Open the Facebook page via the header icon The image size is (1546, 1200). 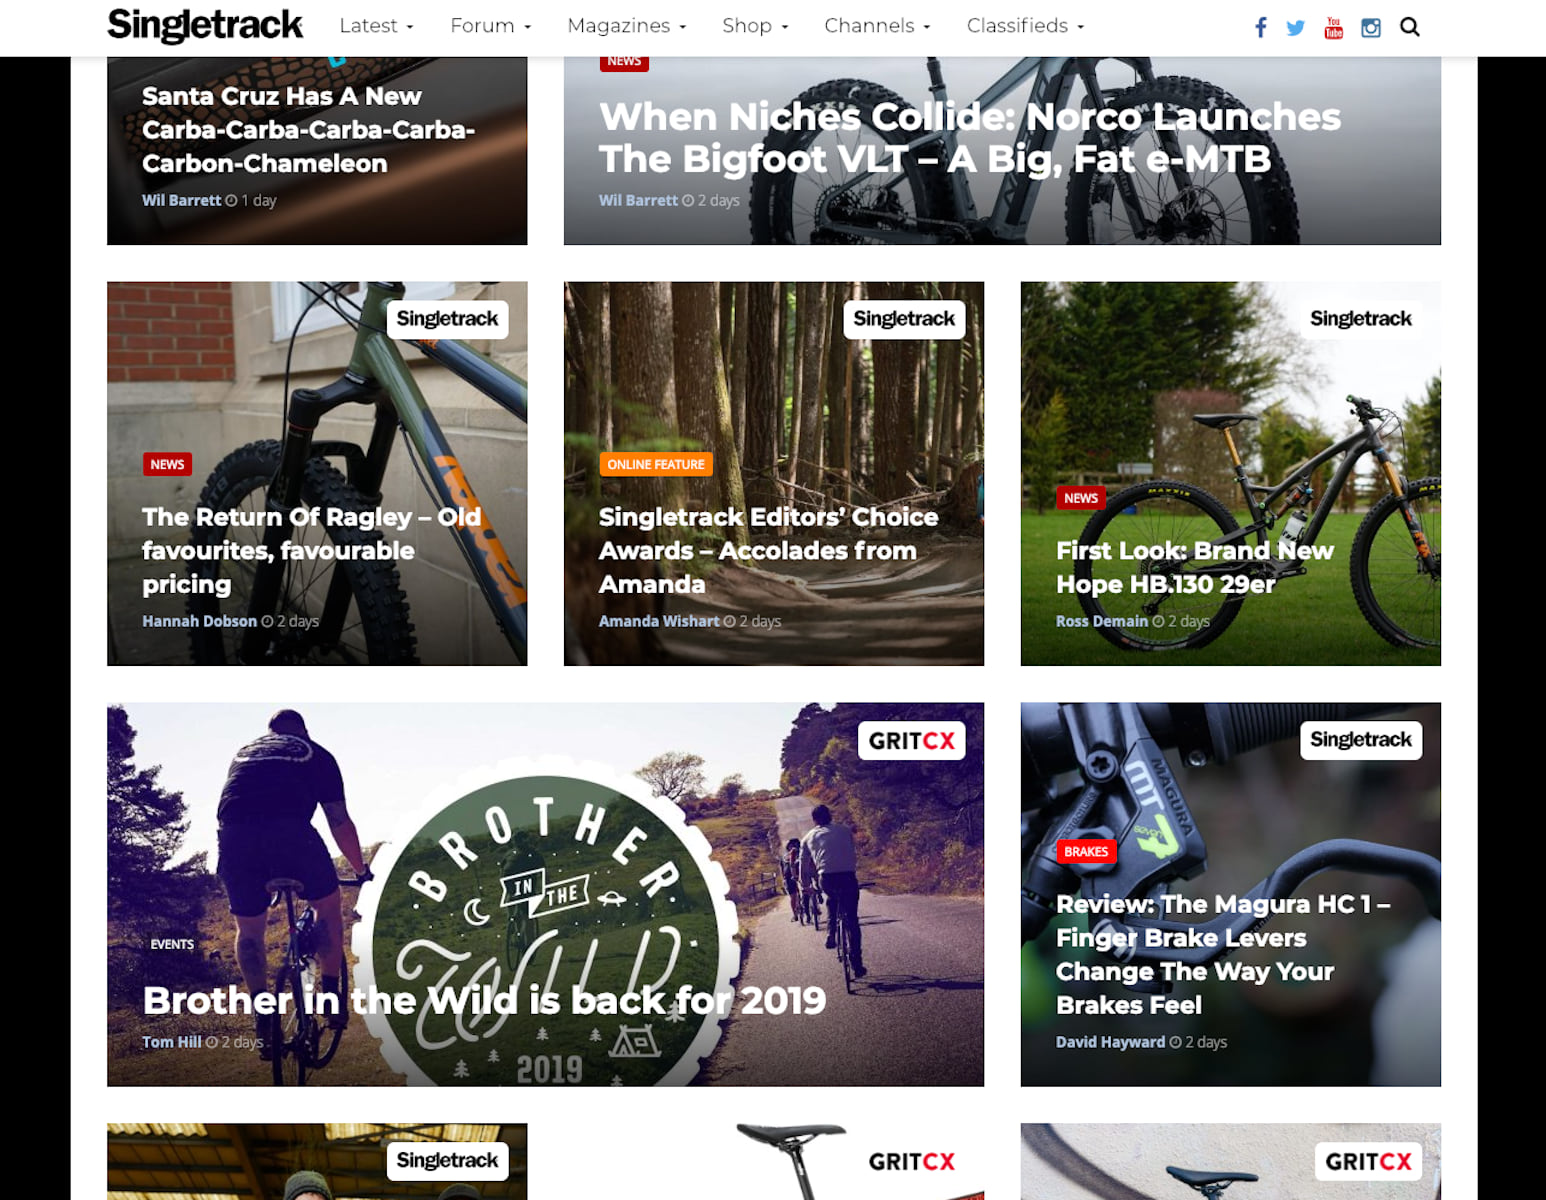1260,27
